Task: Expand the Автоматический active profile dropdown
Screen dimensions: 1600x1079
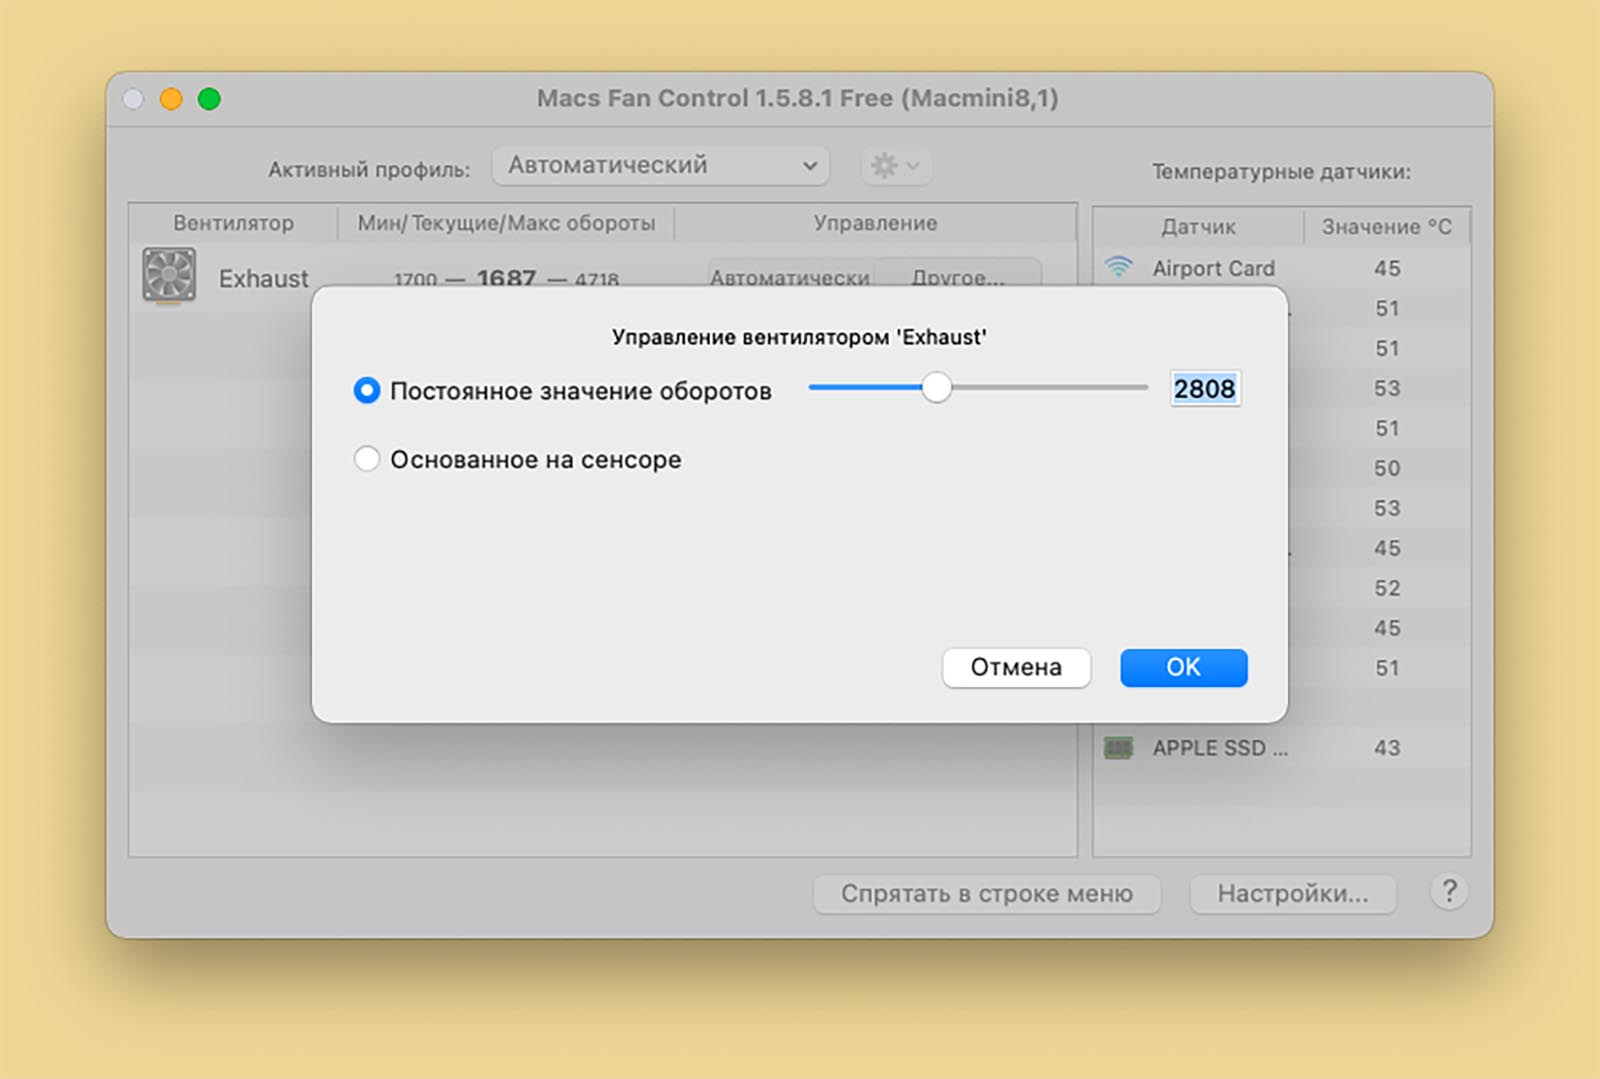Action: [x=660, y=165]
